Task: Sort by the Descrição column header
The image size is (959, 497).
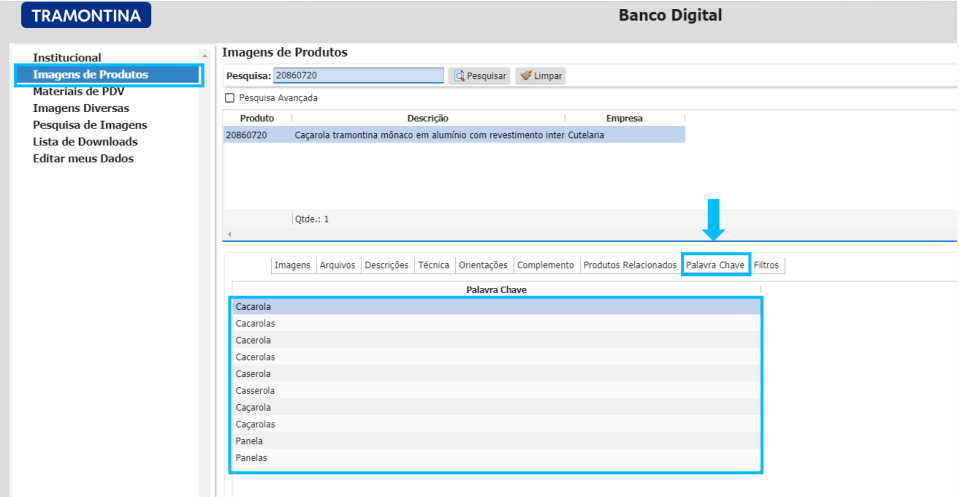Action: [428, 118]
